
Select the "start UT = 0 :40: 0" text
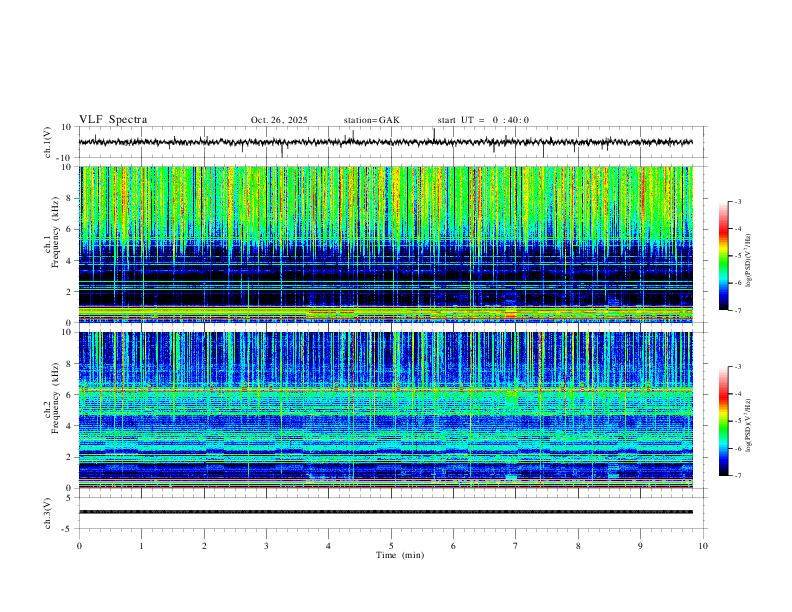point(483,120)
